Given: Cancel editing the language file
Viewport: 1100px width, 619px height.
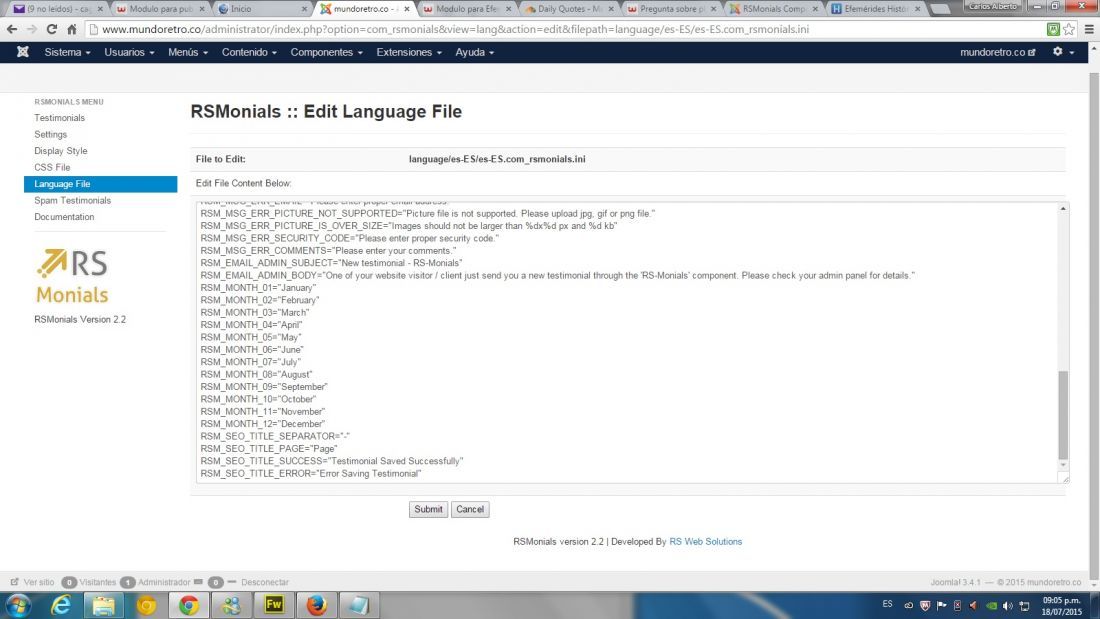Looking at the screenshot, I should pyautogui.click(x=469, y=510).
